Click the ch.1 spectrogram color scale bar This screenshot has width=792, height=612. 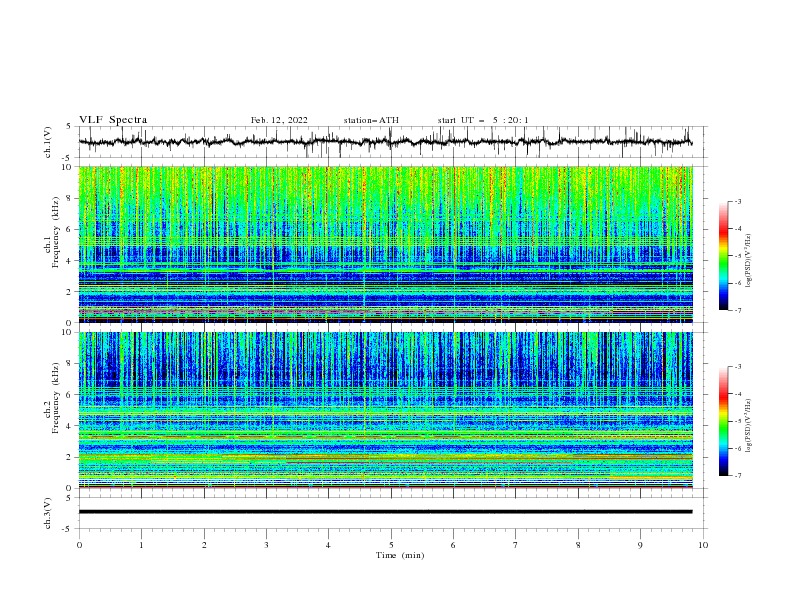[724, 256]
